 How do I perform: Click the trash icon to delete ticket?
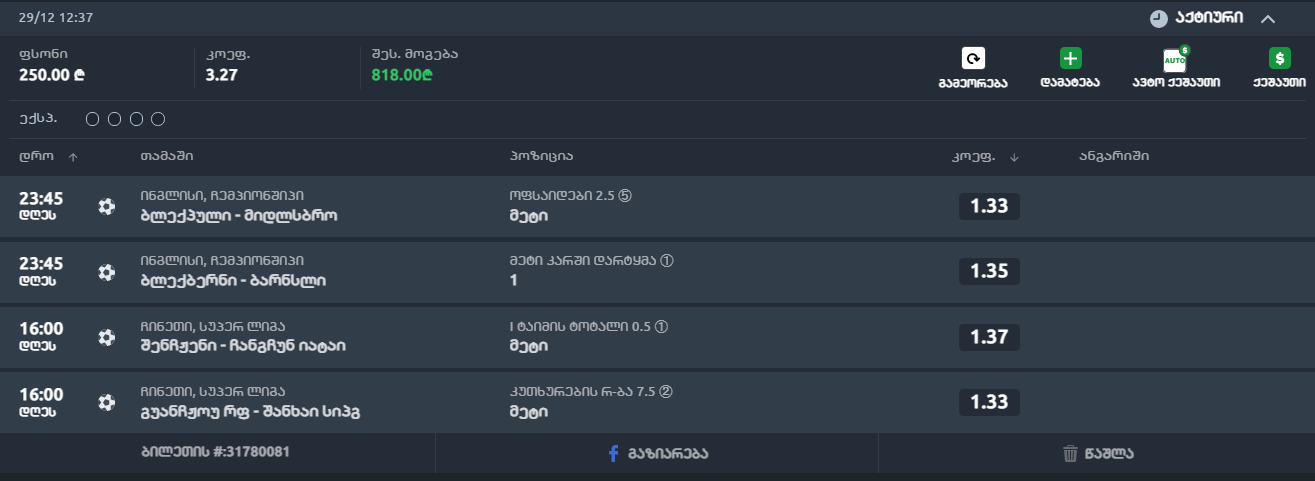pyautogui.click(x=1070, y=454)
